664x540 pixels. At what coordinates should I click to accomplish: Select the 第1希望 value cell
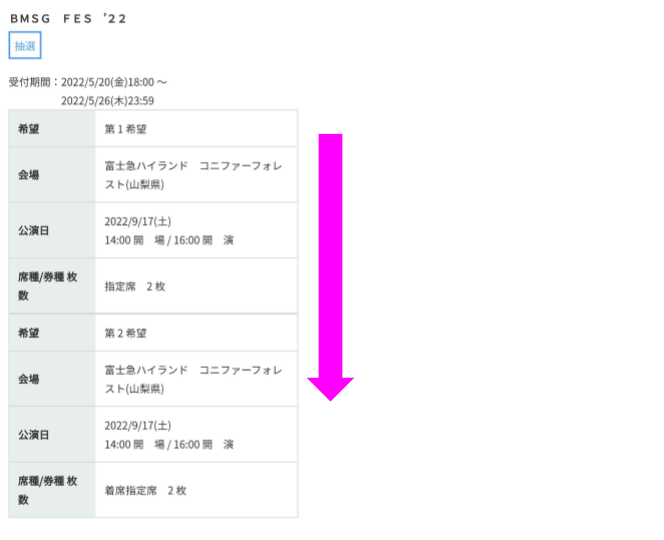(196, 129)
